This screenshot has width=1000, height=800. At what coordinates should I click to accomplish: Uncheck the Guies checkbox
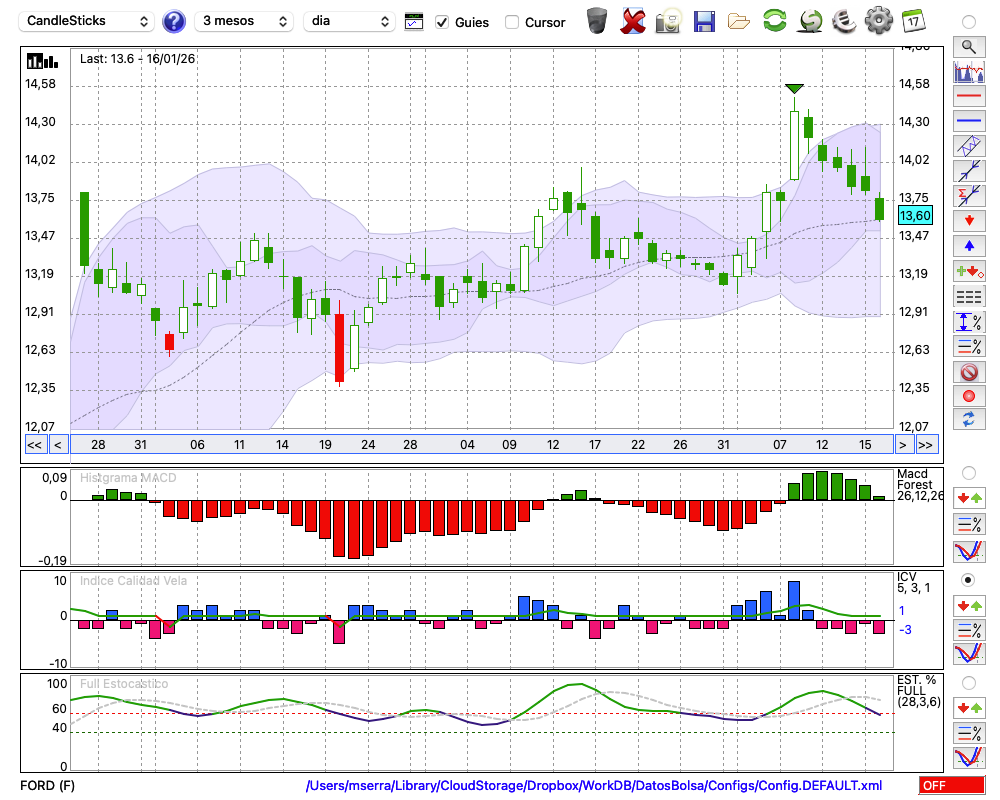pos(443,22)
